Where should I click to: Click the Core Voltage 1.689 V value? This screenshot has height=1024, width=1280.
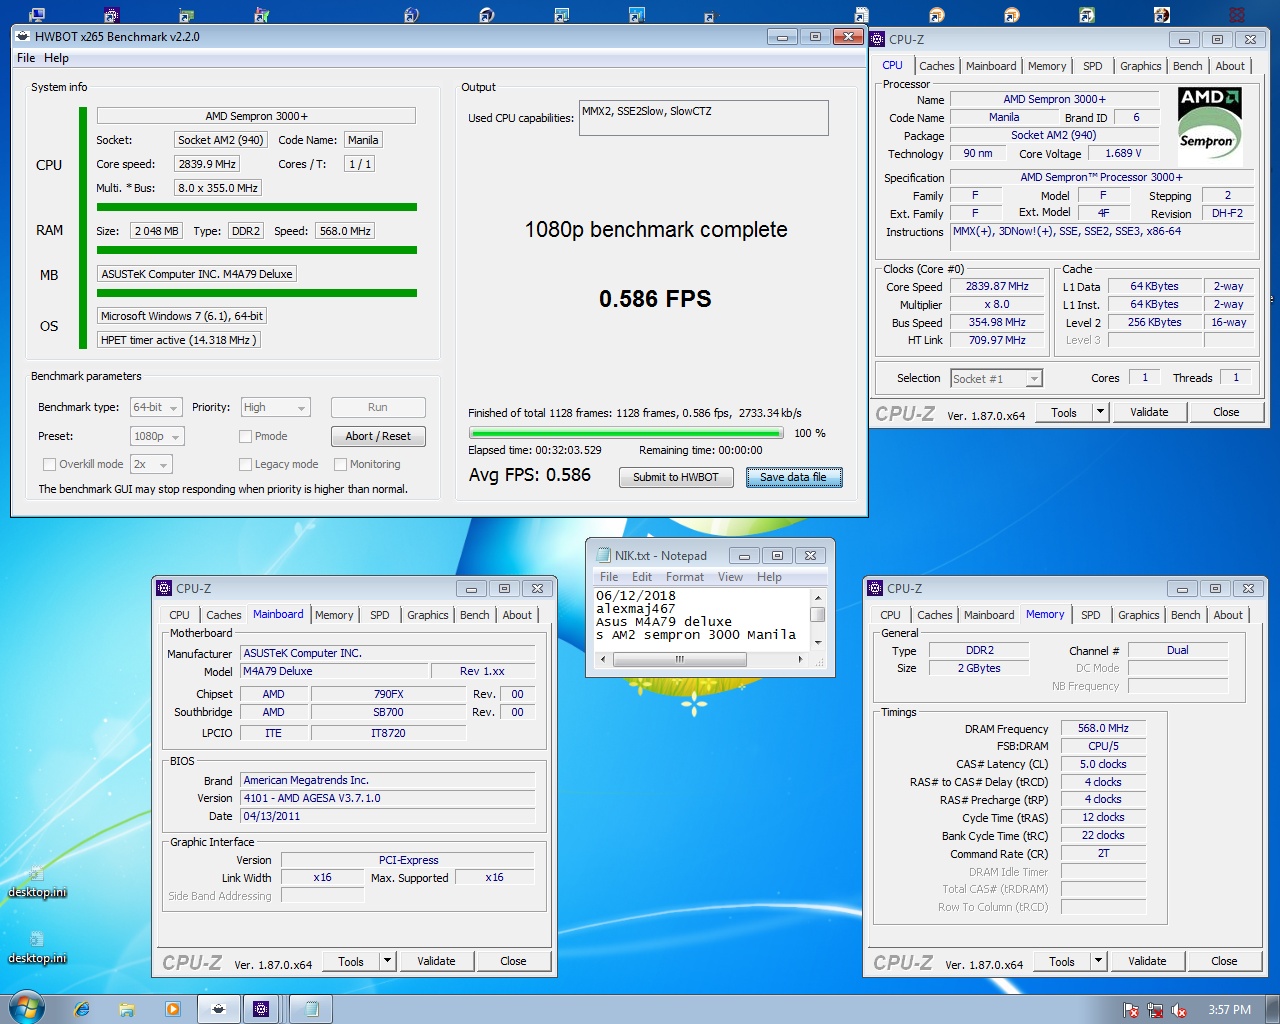[x=1123, y=153]
